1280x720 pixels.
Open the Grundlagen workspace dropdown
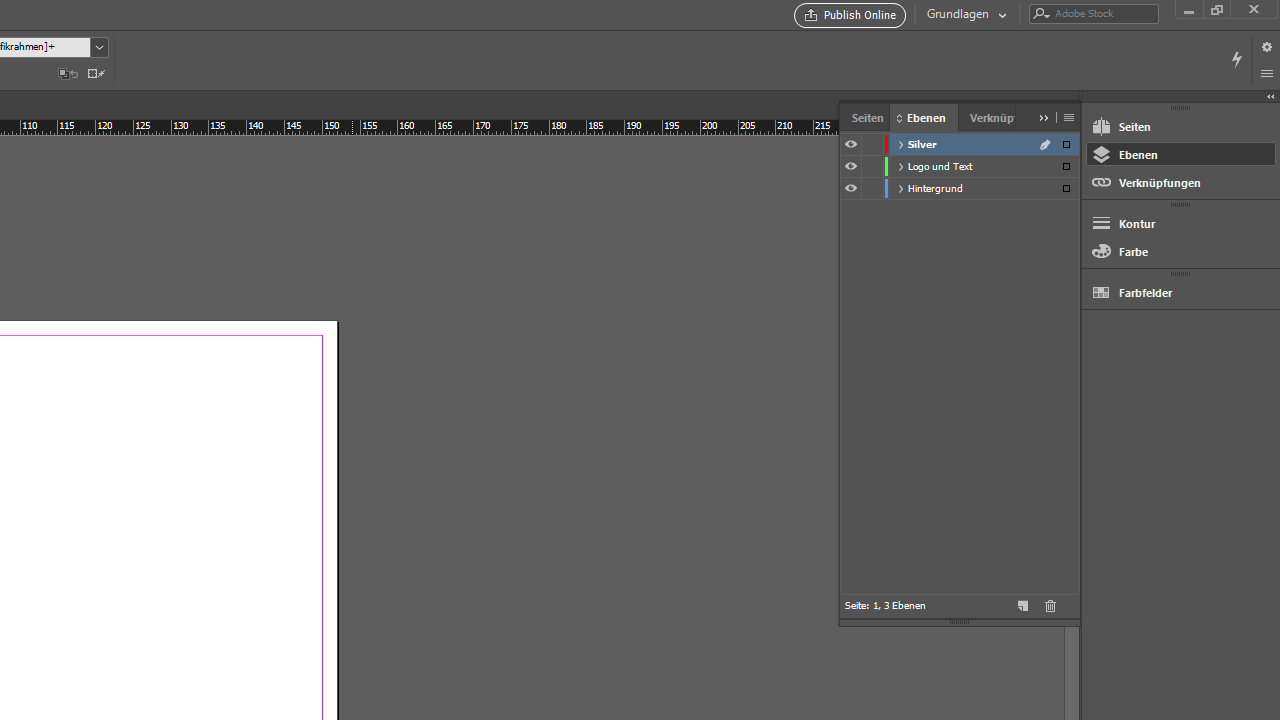tap(967, 15)
